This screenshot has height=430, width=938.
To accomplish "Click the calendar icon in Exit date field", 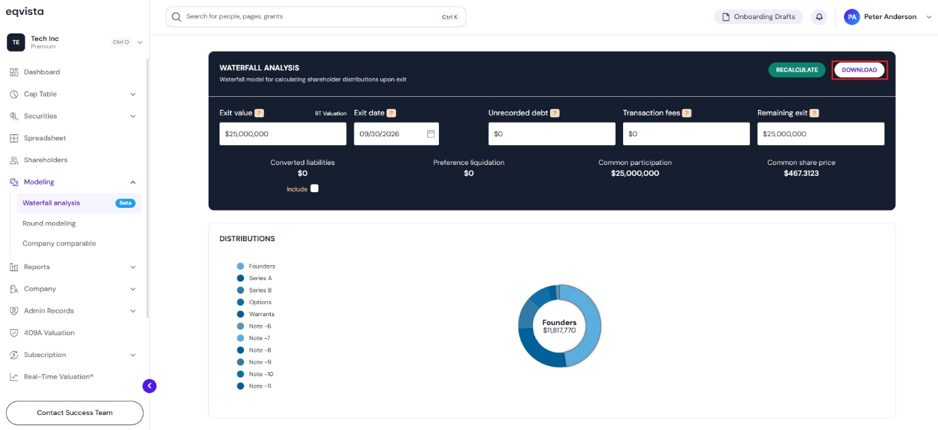I will [x=430, y=134].
